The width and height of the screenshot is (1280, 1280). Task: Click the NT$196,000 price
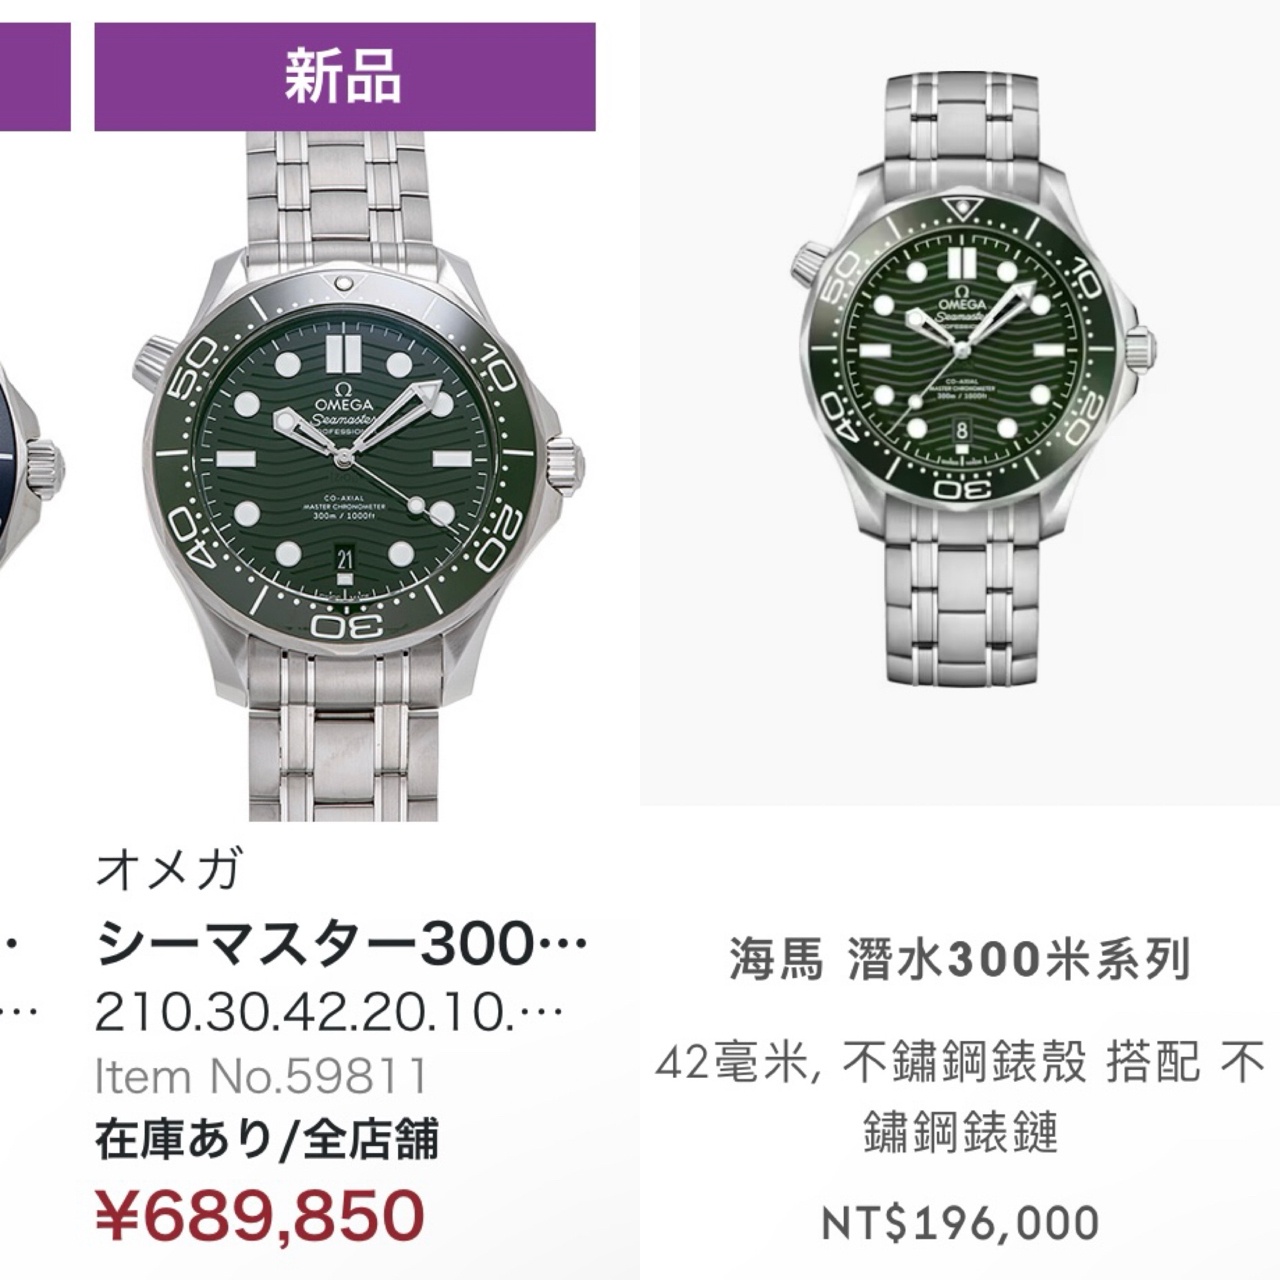[x=960, y=1222]
